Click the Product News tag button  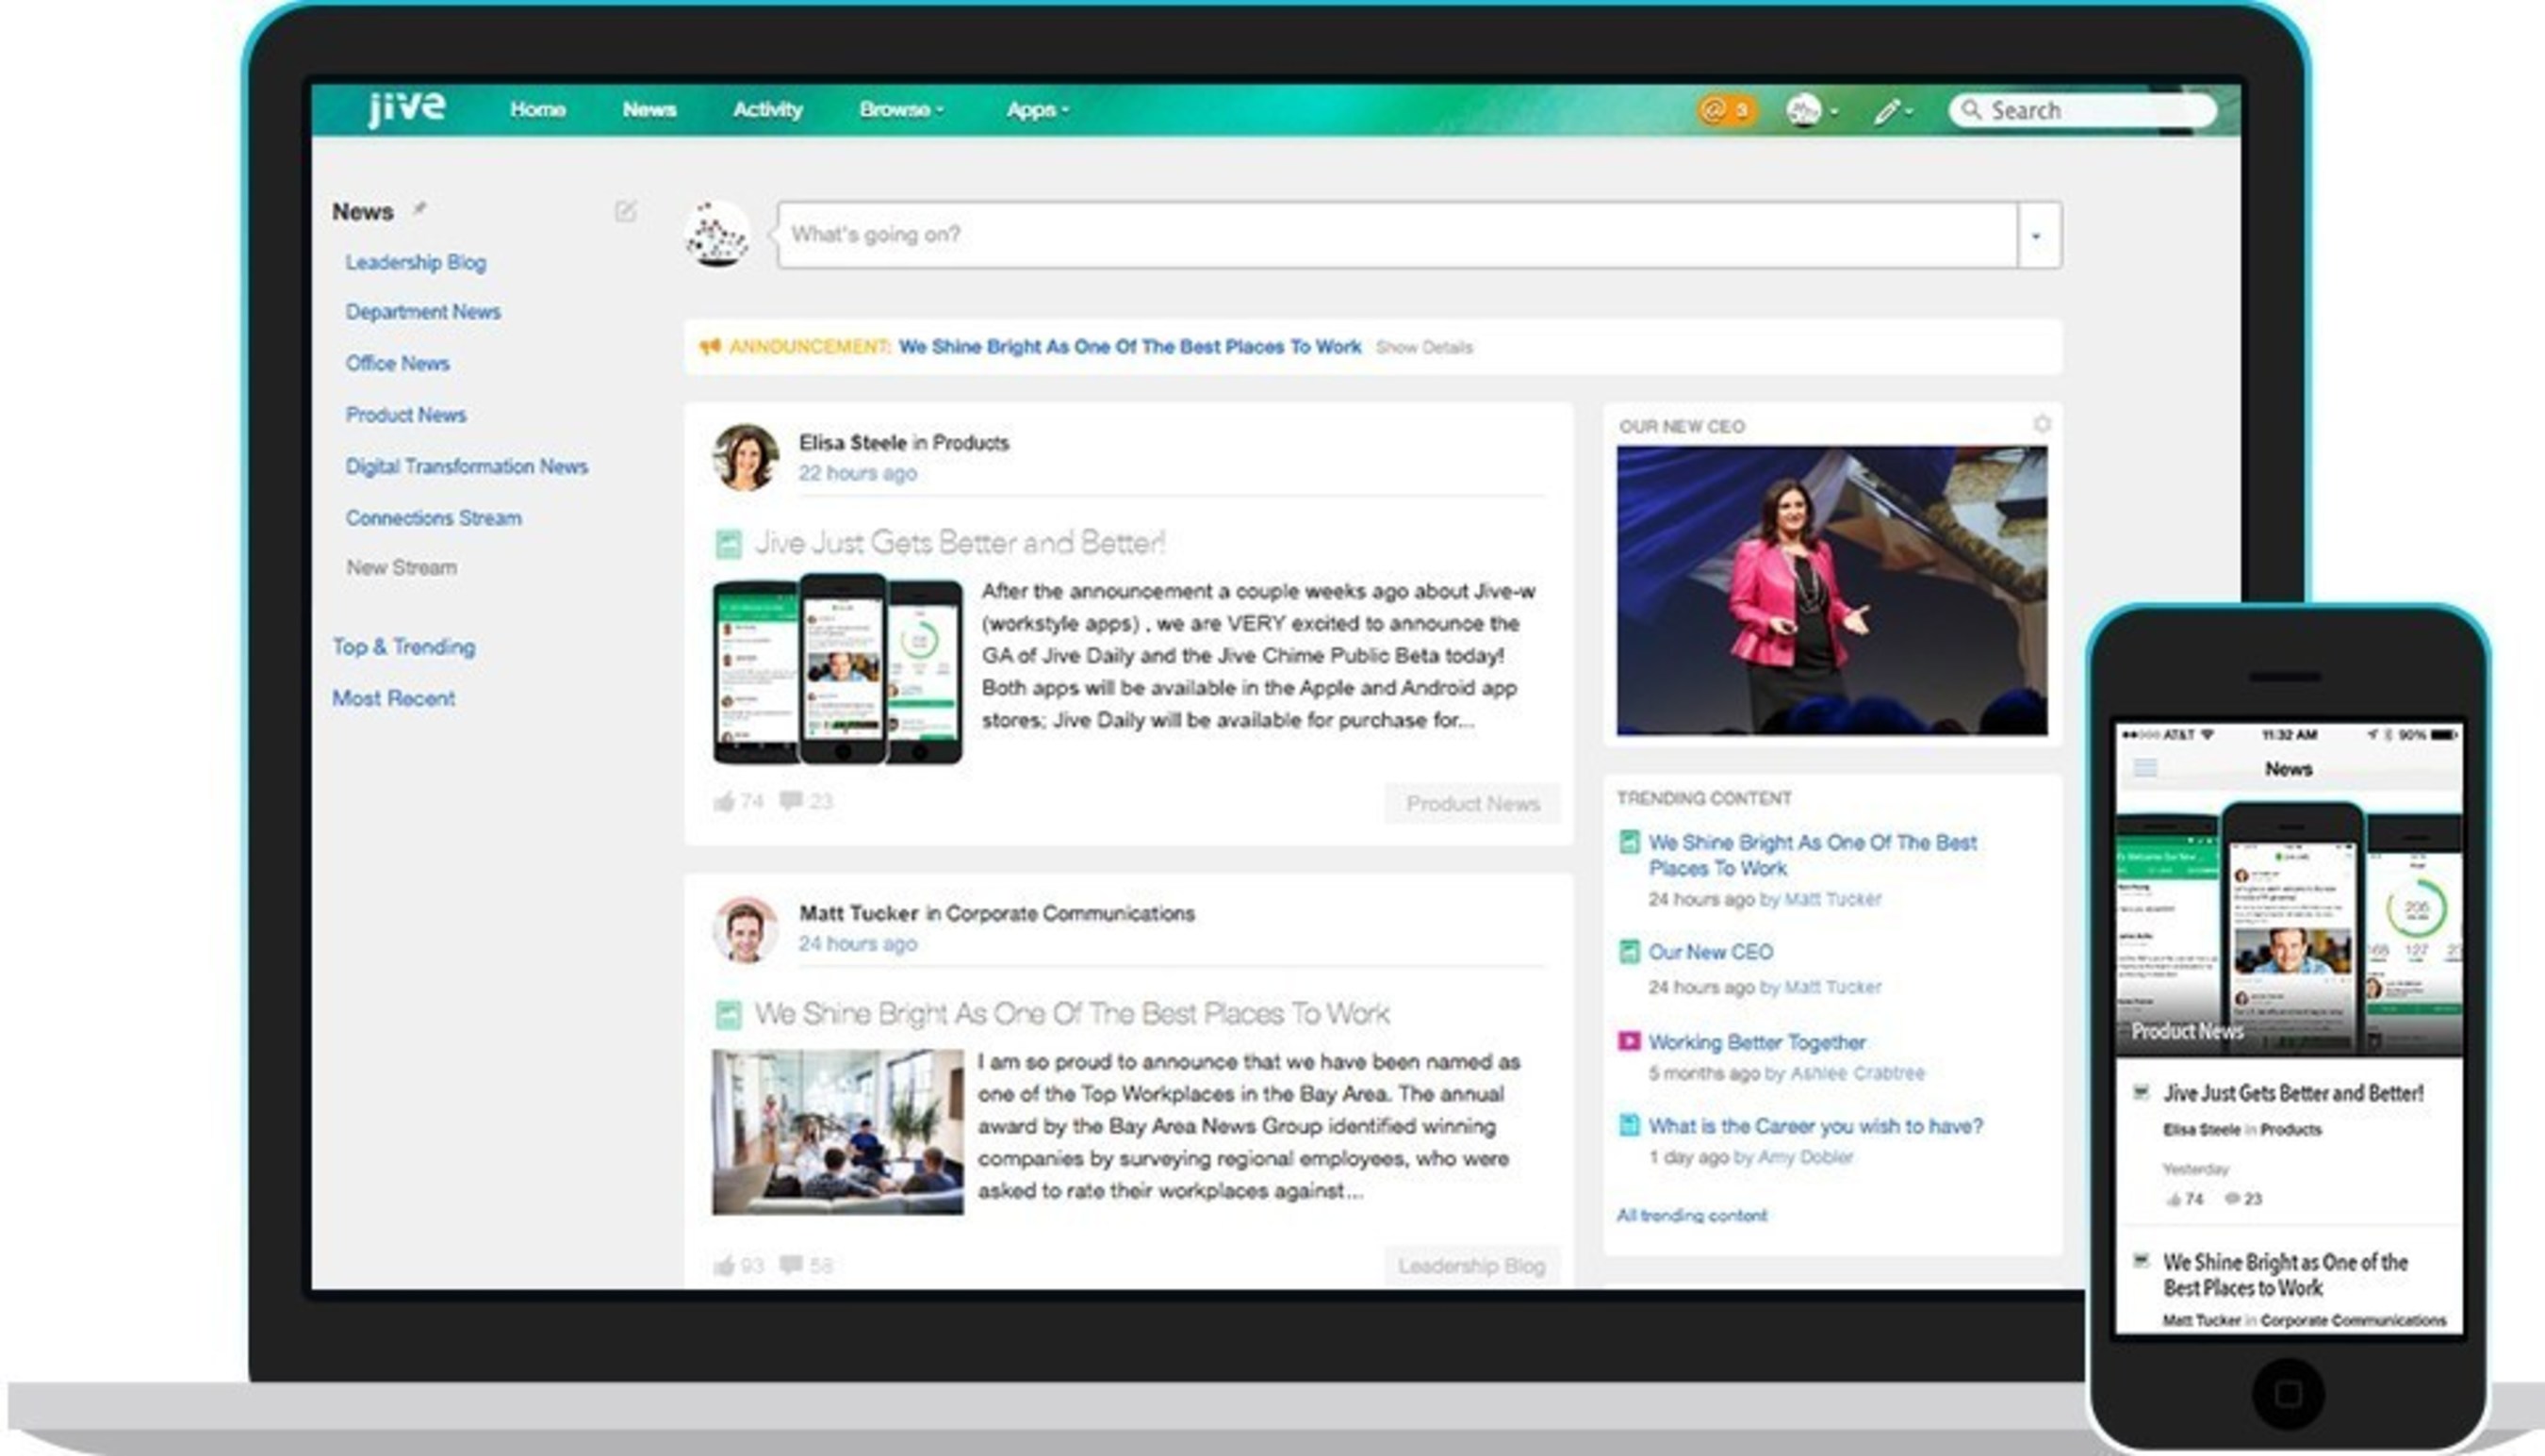click(x=1472, y=803)
